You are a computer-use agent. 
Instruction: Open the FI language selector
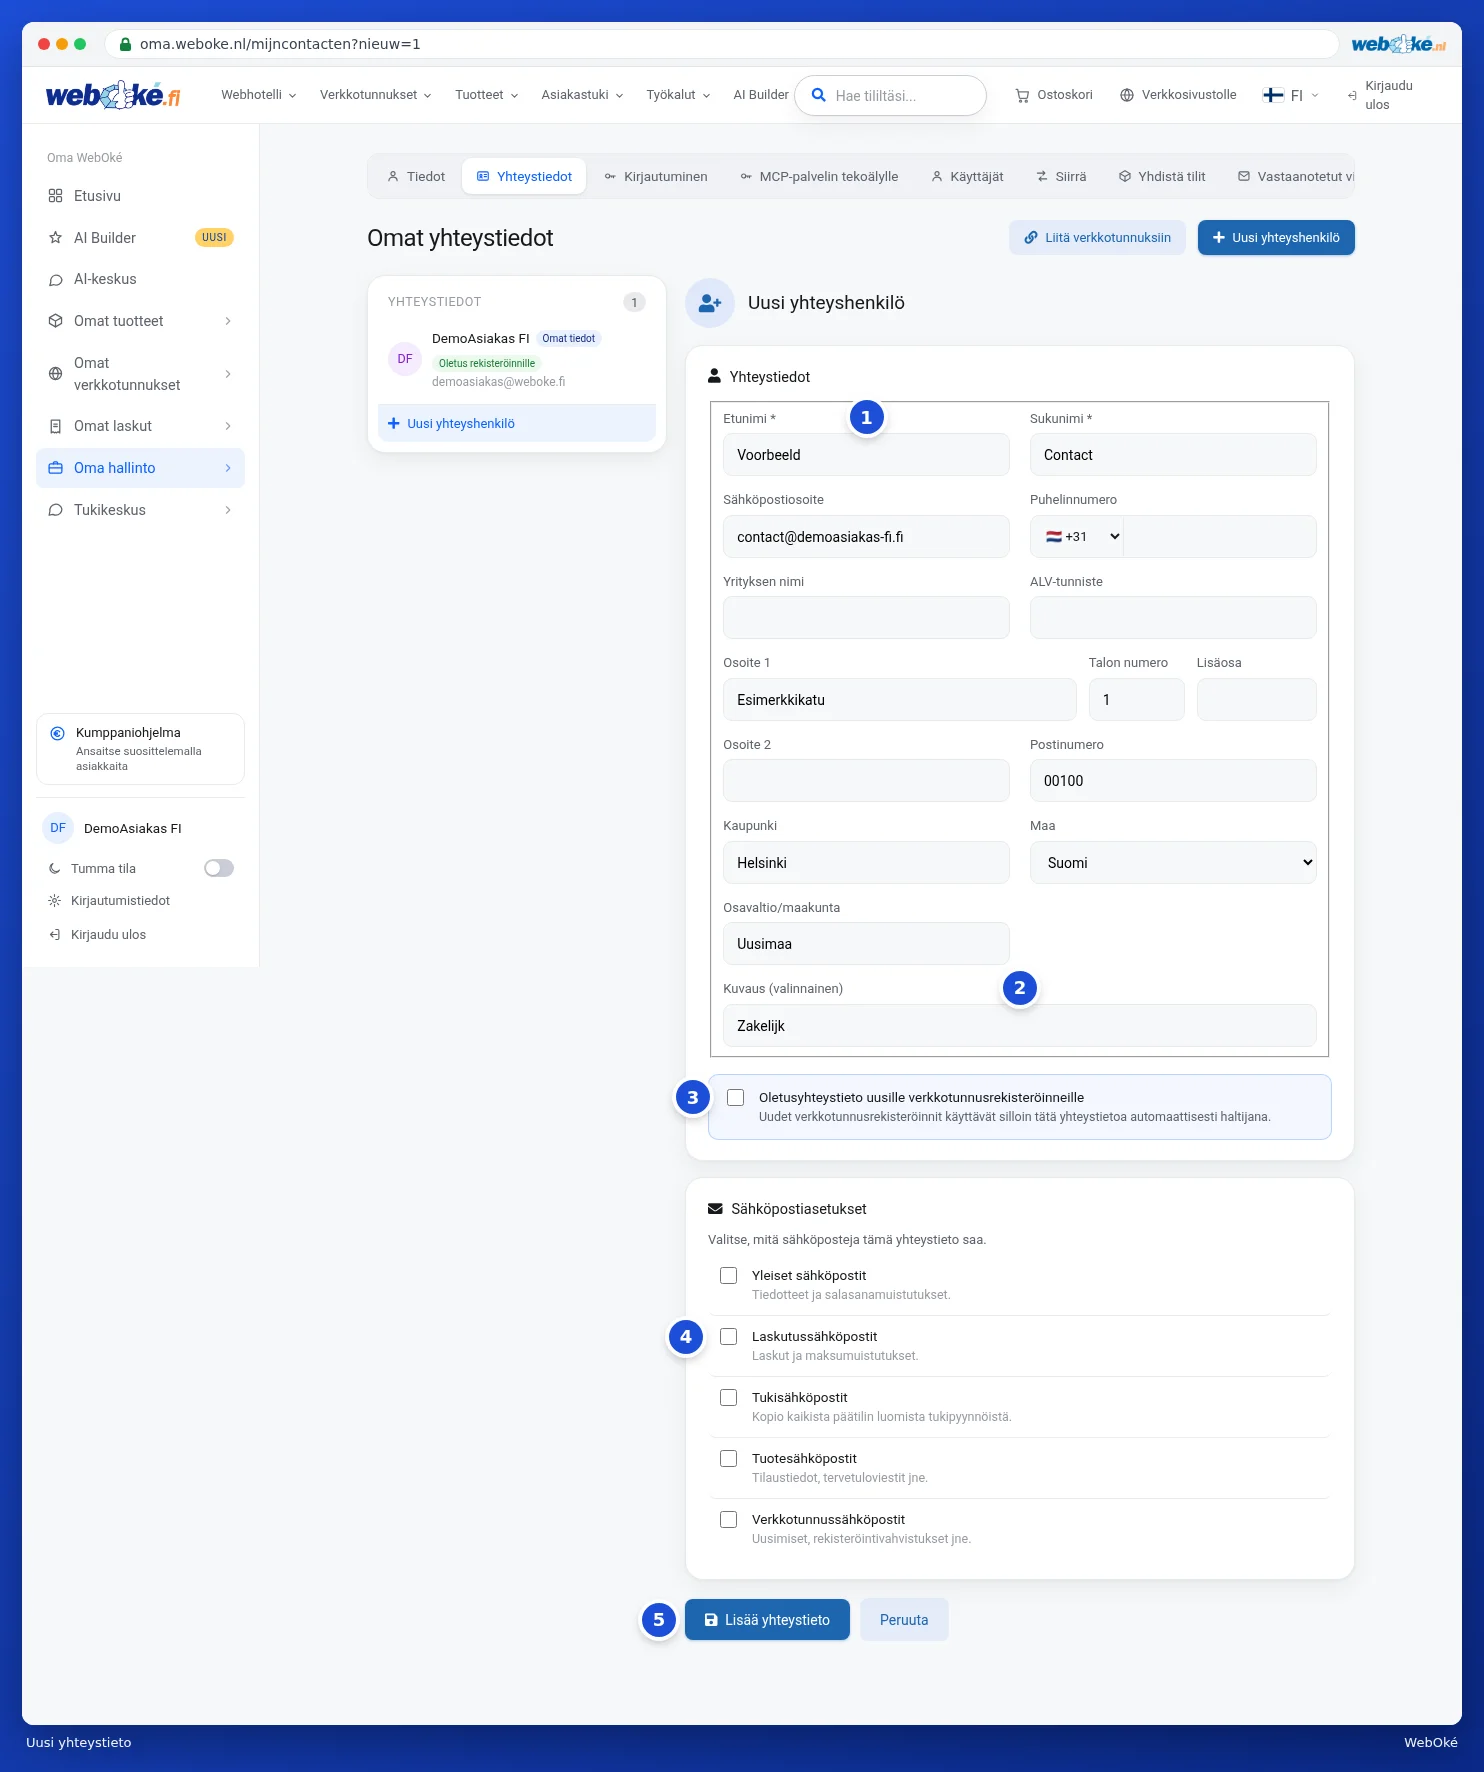pyautogui.click(x=1291, y=95)
